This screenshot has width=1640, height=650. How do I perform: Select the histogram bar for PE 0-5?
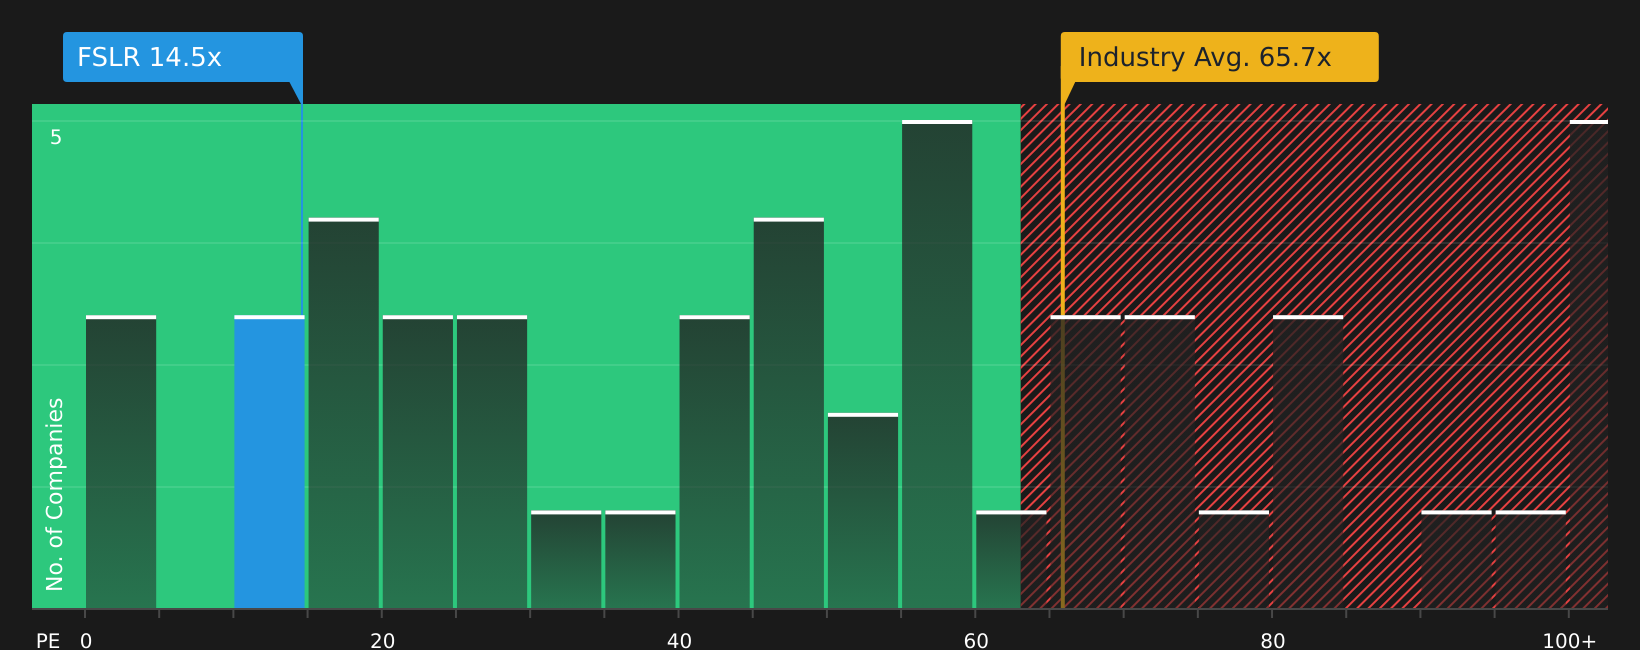click(x=121, y=462)
